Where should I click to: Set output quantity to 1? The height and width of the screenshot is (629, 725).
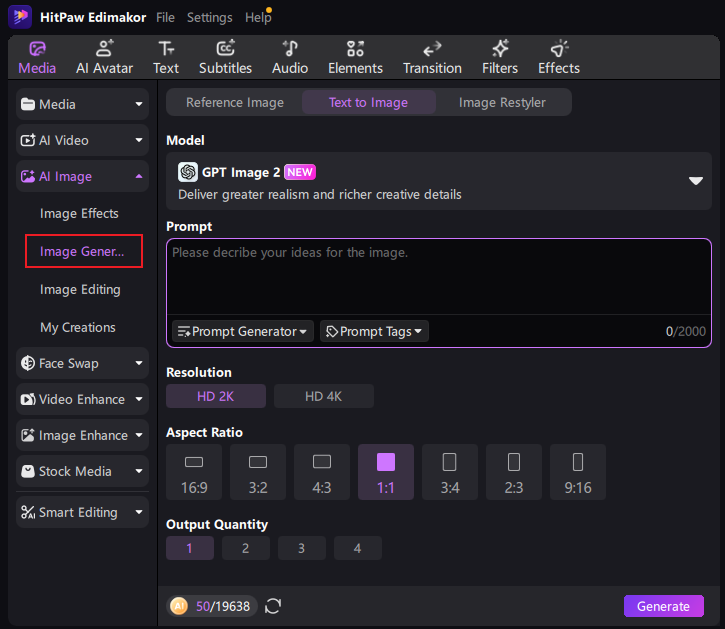point(190,548)
